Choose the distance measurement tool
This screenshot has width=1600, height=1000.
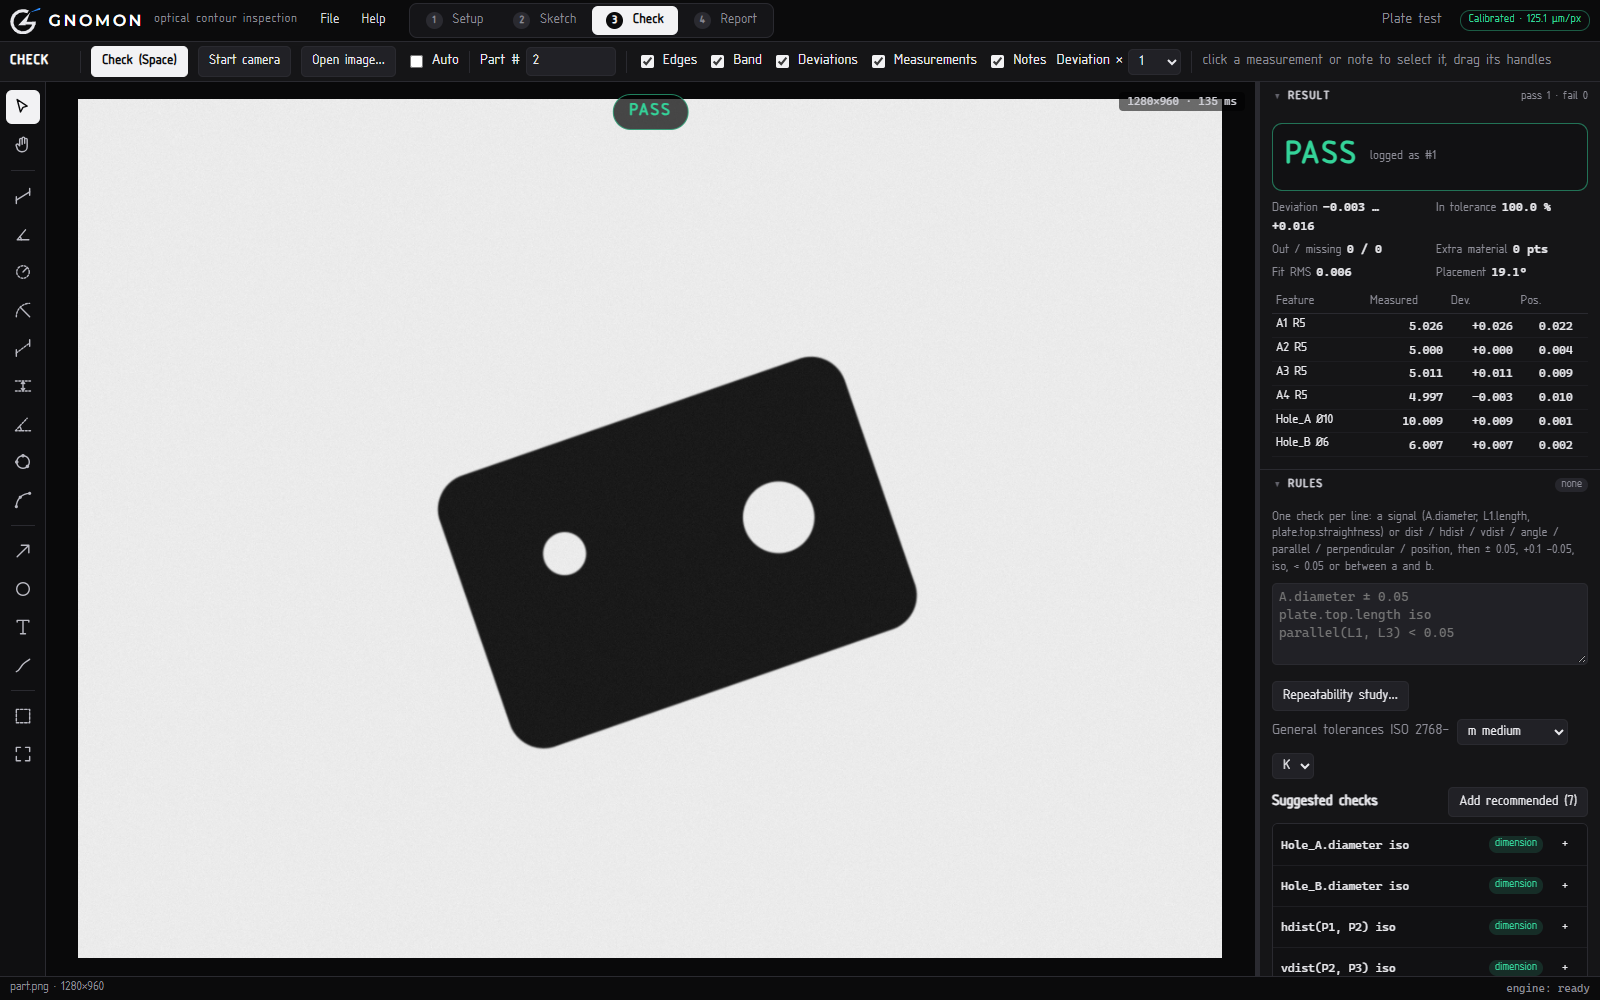click(23, 196)
